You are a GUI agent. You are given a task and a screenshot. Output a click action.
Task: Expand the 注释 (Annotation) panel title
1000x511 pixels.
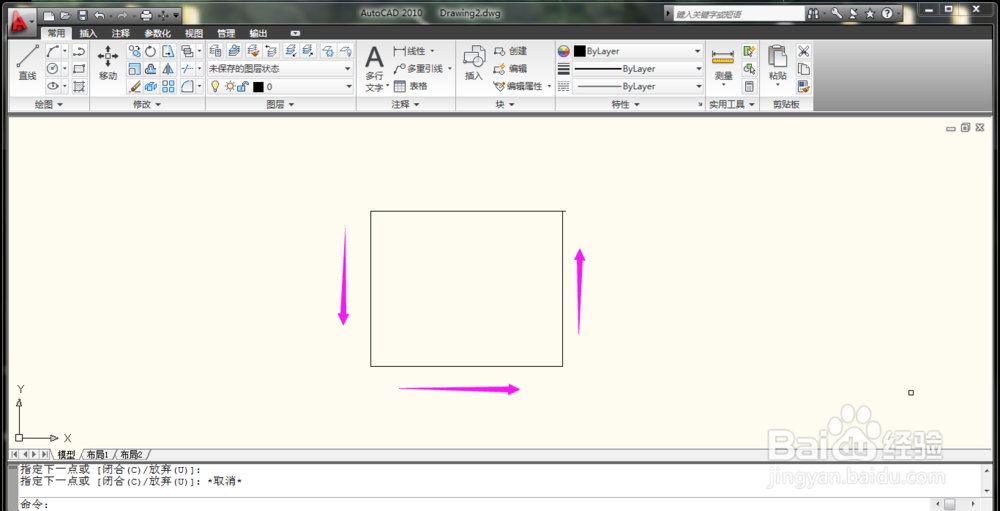point(406,105)
